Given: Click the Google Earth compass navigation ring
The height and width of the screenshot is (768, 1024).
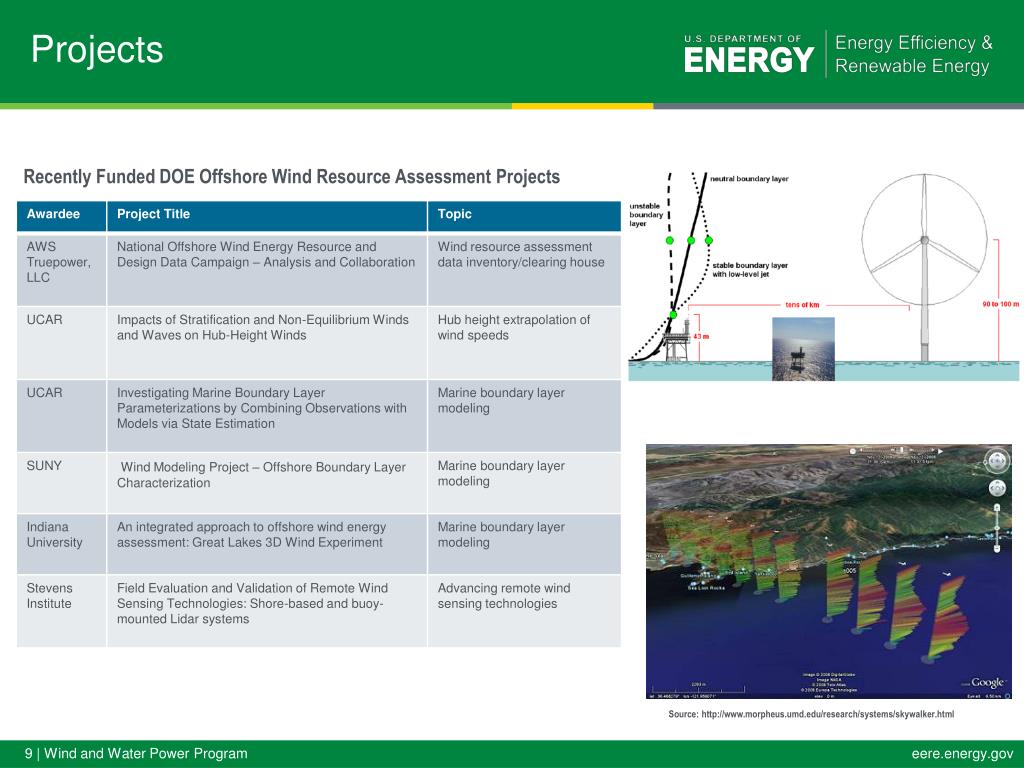Looking at the screenshot, I should tap(997, 462).
